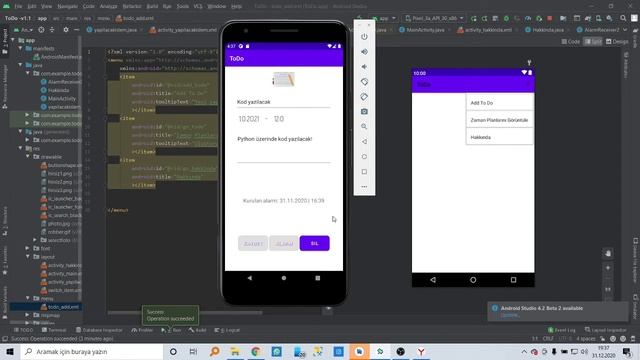This screenshot has width=640, height=360.
Task: Open the Terminal tool window
Action: tap(54, 330)
